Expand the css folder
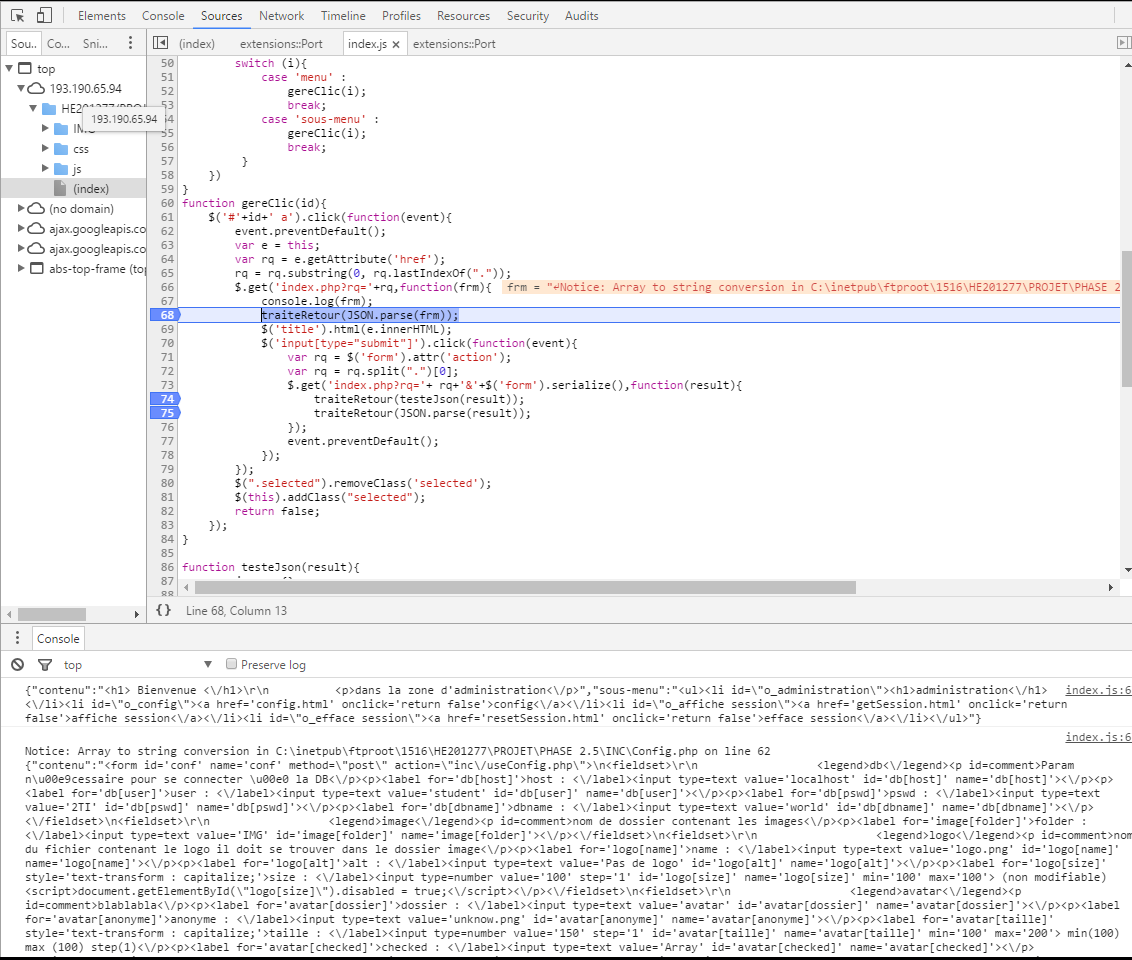The image size is (1132, 960). pyautogui.click(x=45, y=148)
